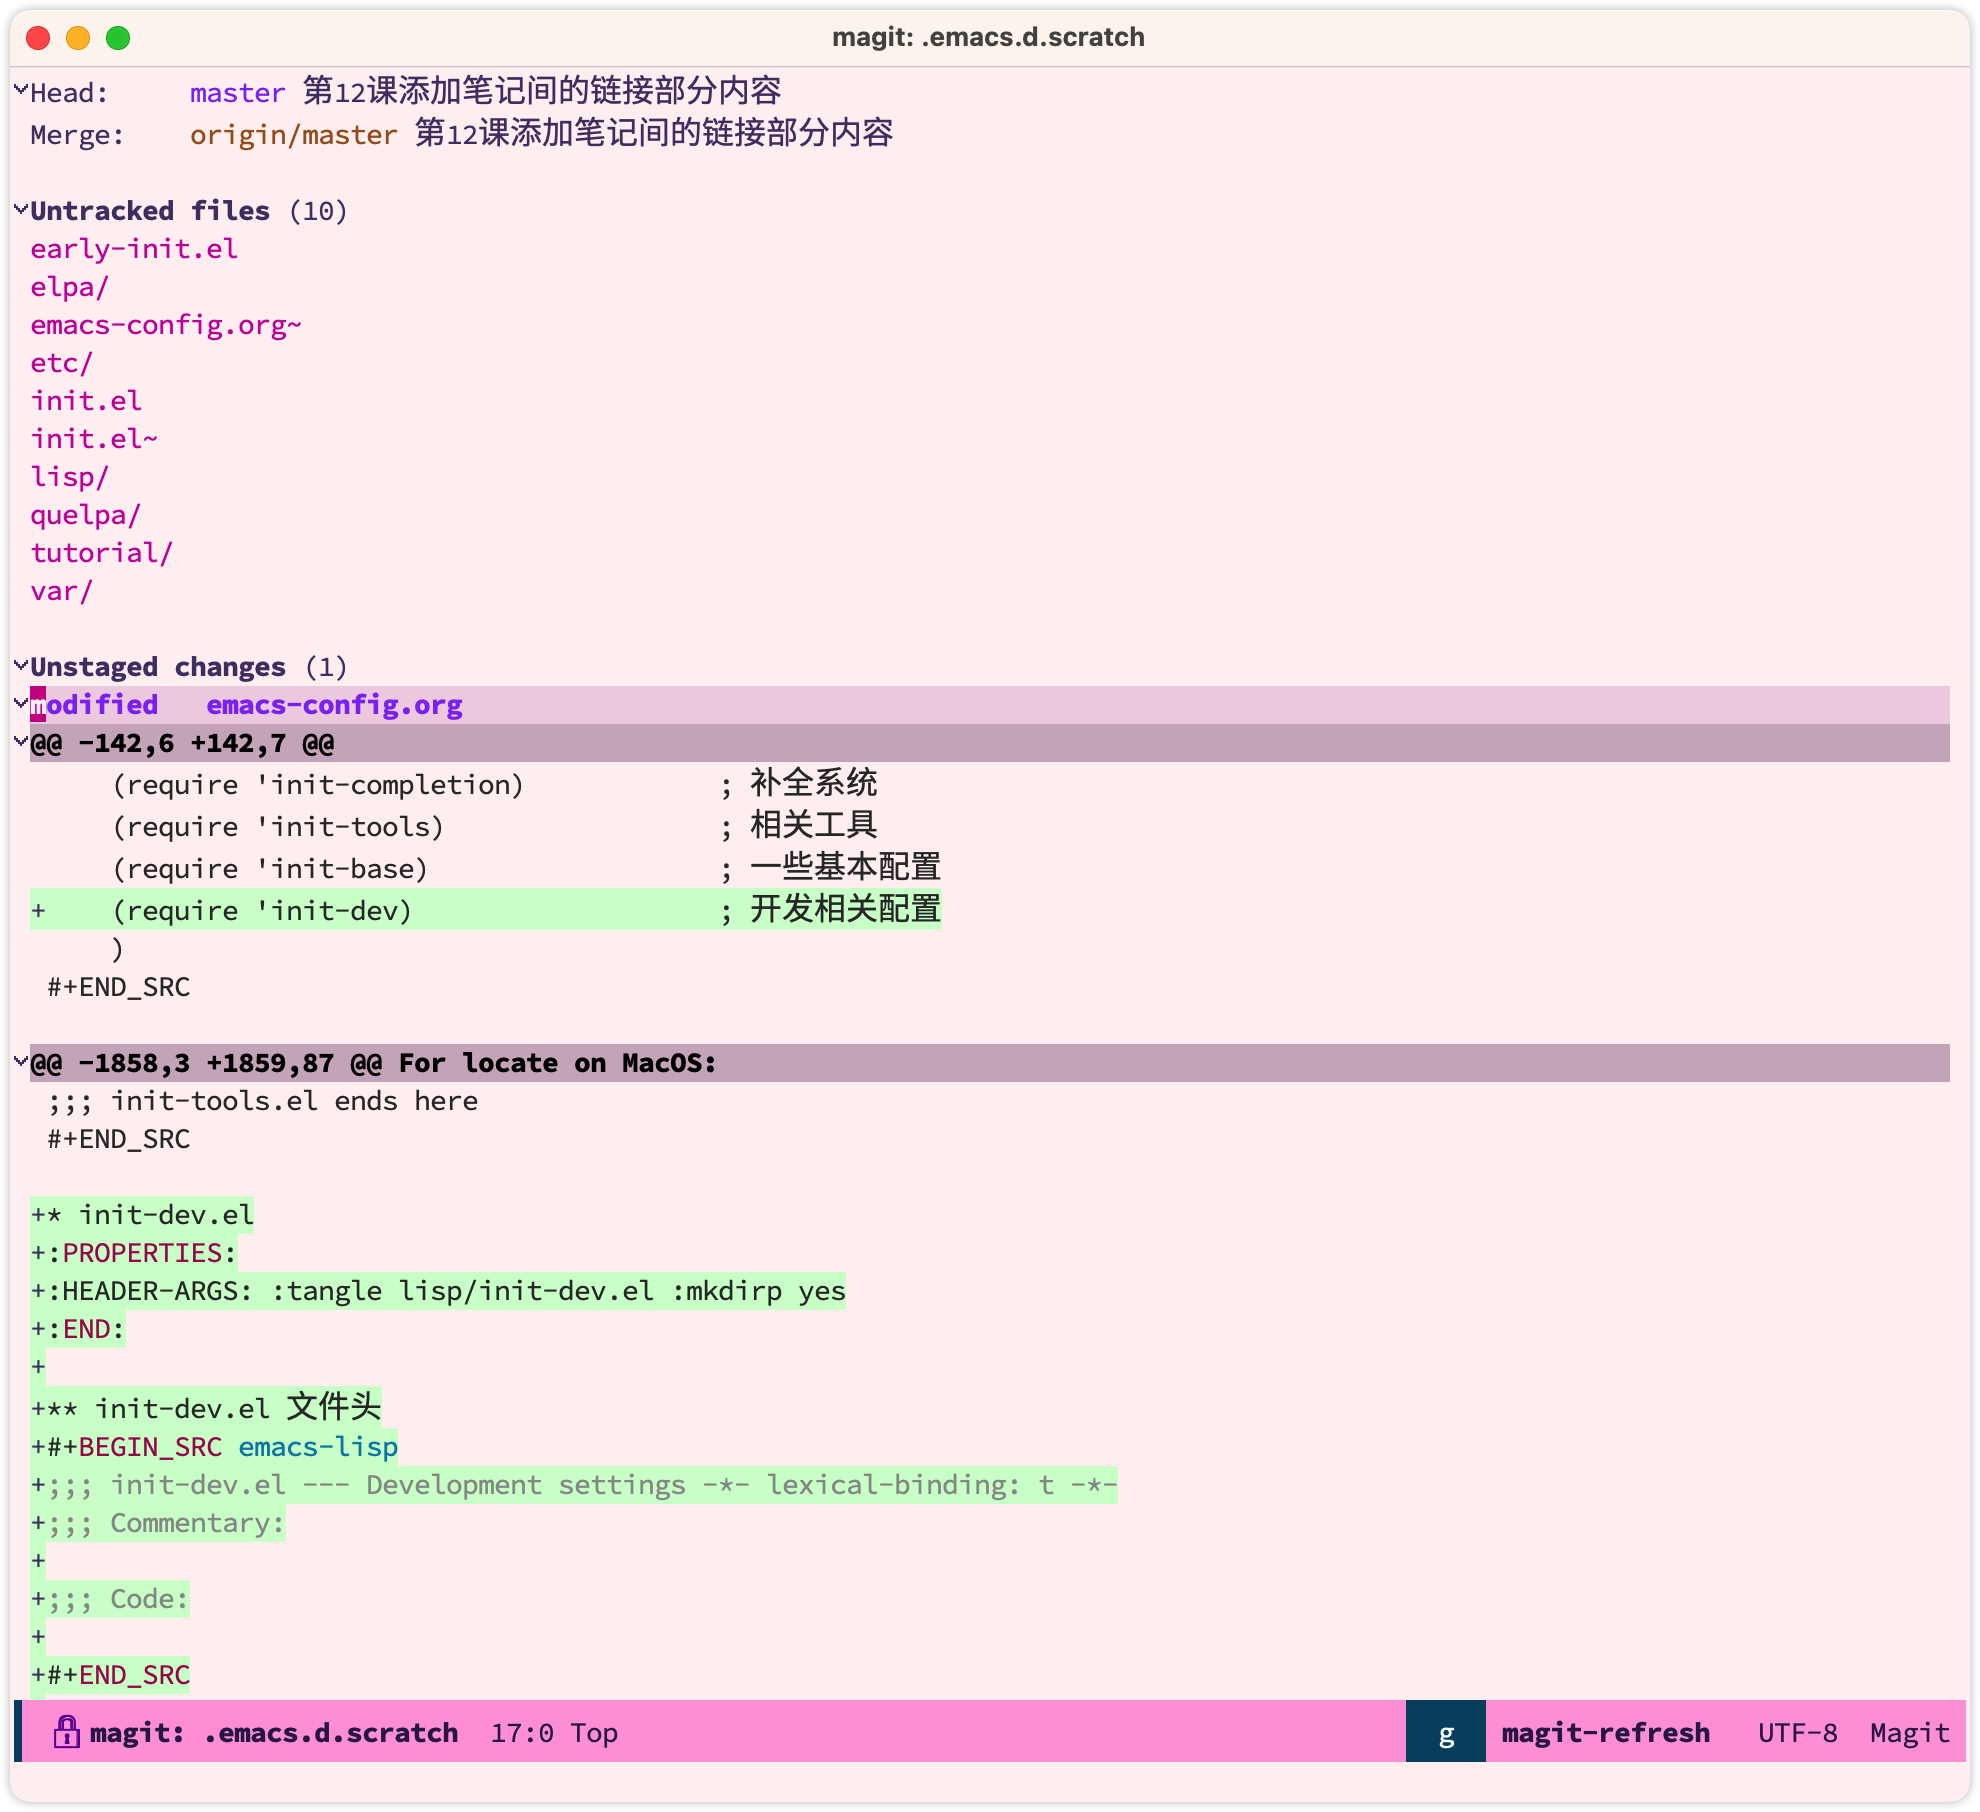1980x1812 pixels.
Task: Click ';;; init-tools.el ends here' context line
Action: [263, 1101]
